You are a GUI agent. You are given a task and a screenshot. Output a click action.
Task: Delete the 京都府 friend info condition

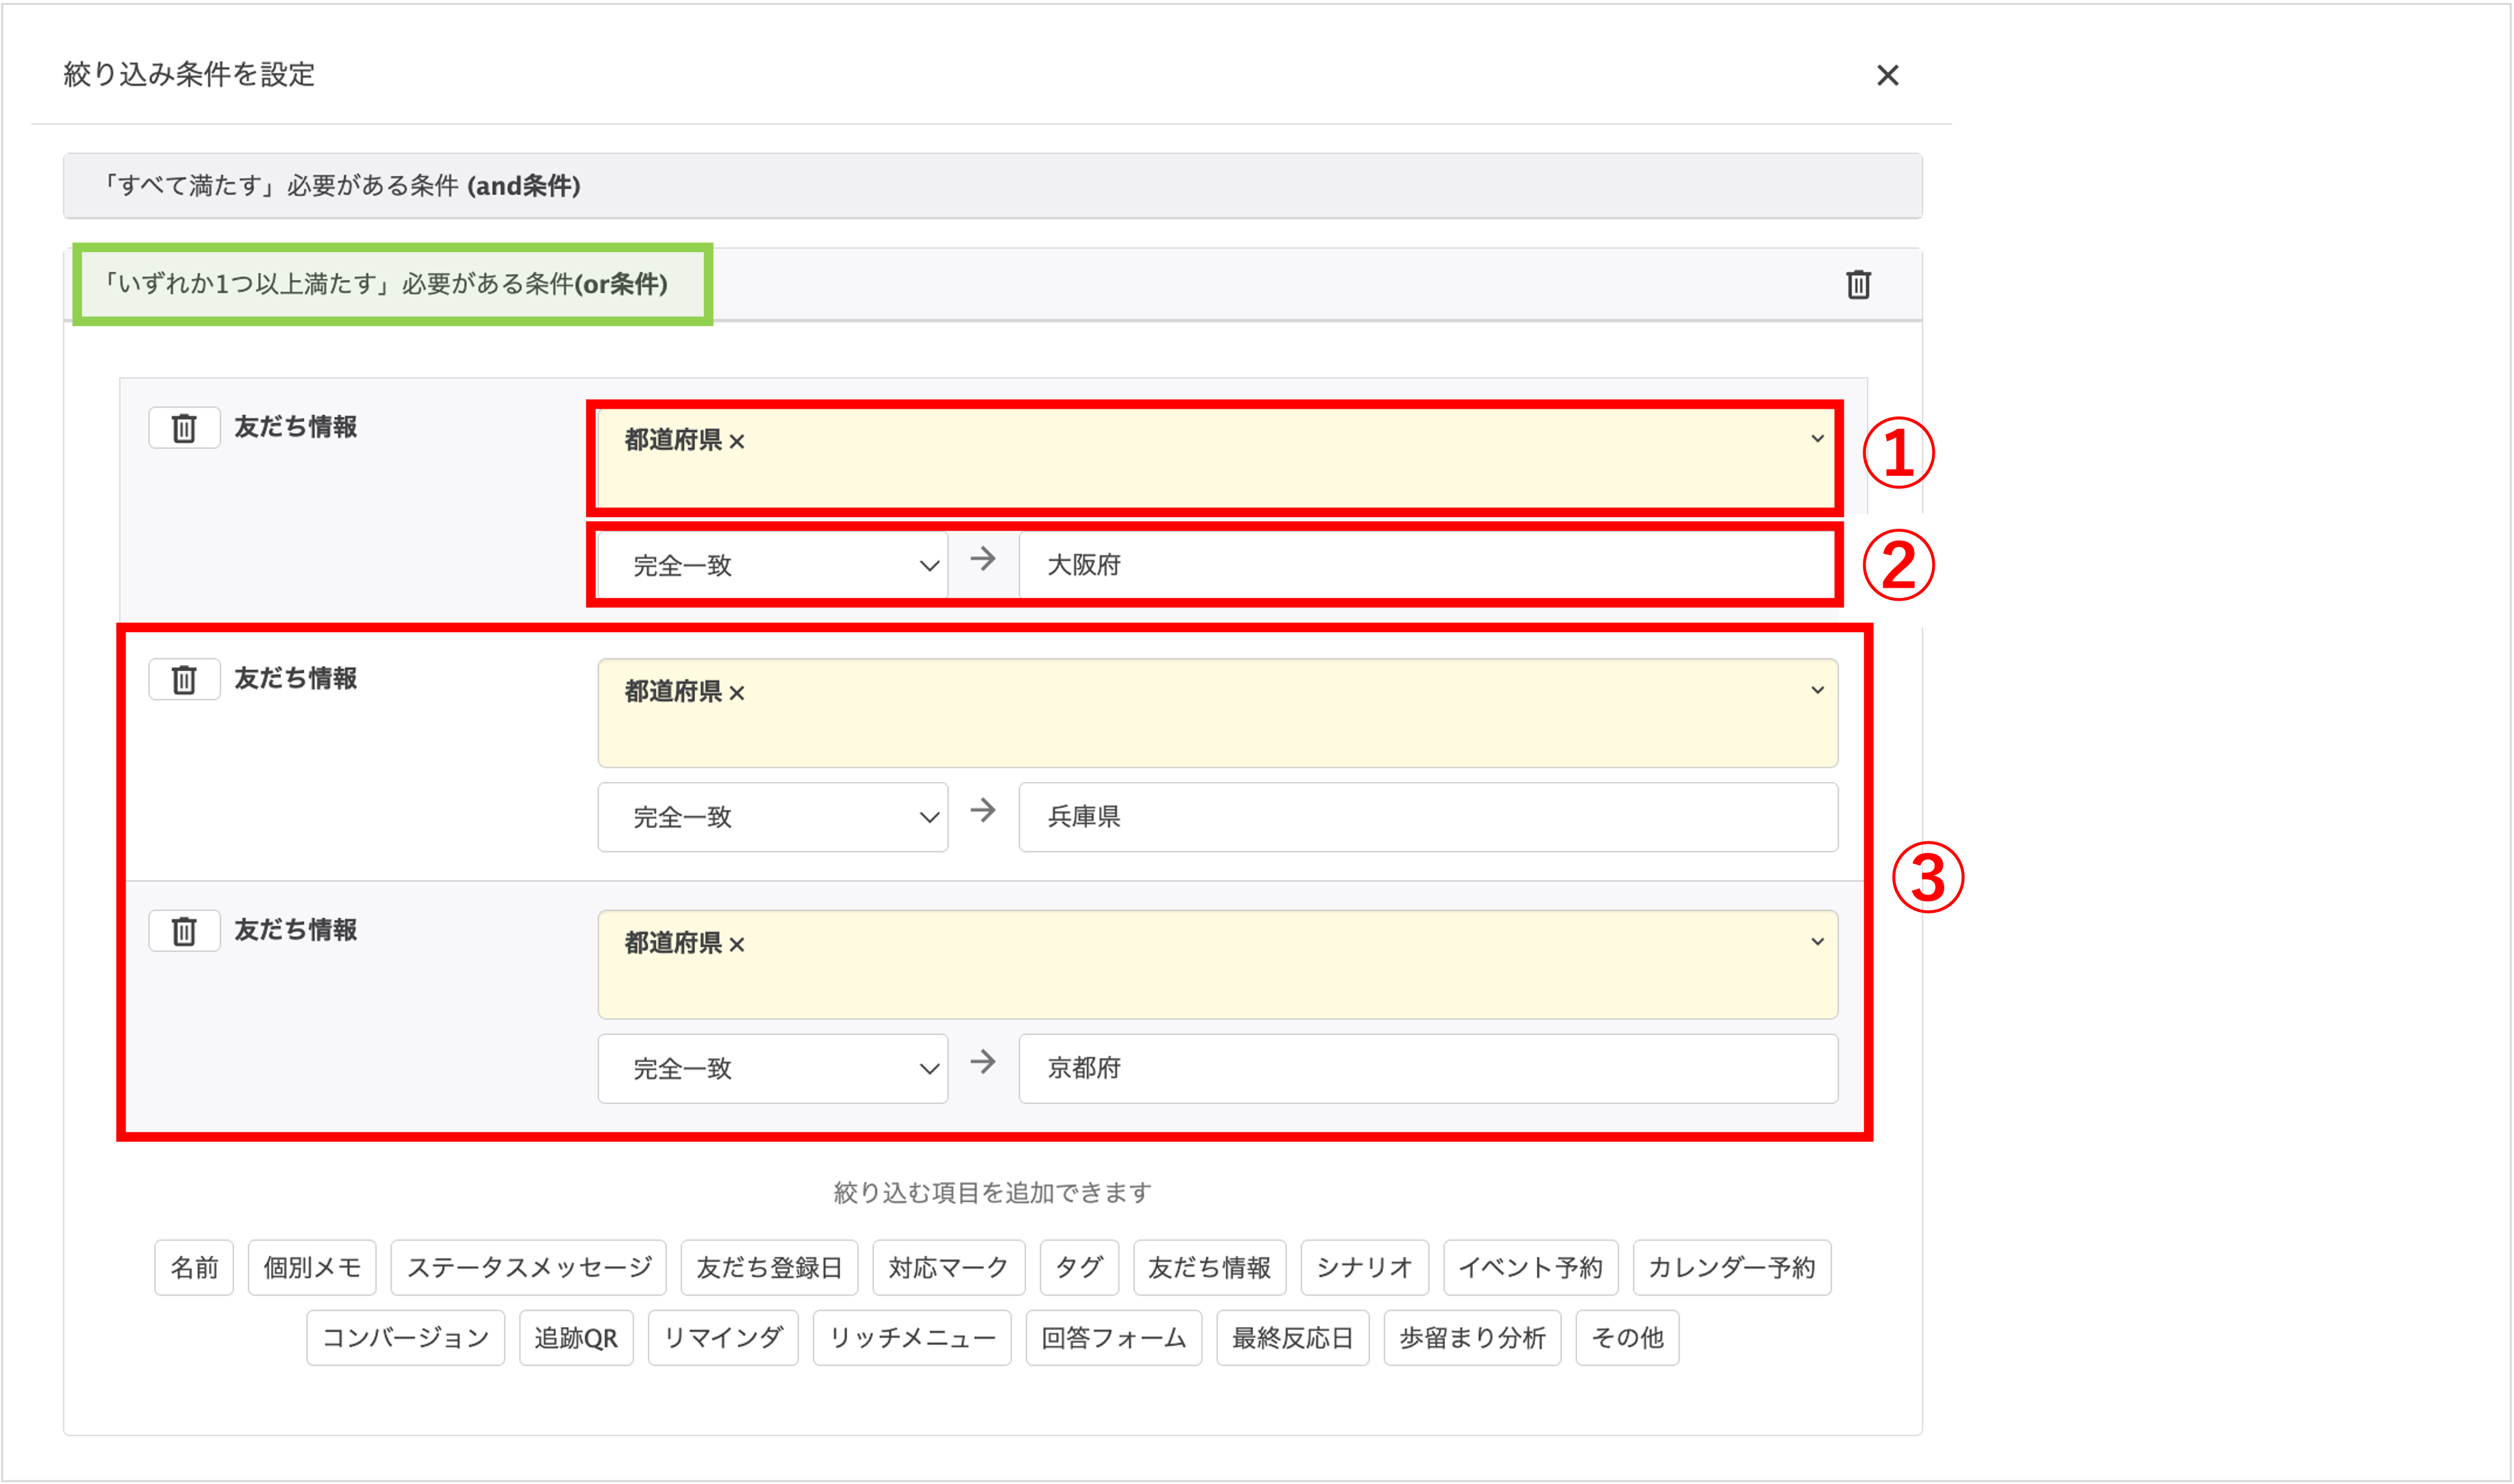(184, 931)
